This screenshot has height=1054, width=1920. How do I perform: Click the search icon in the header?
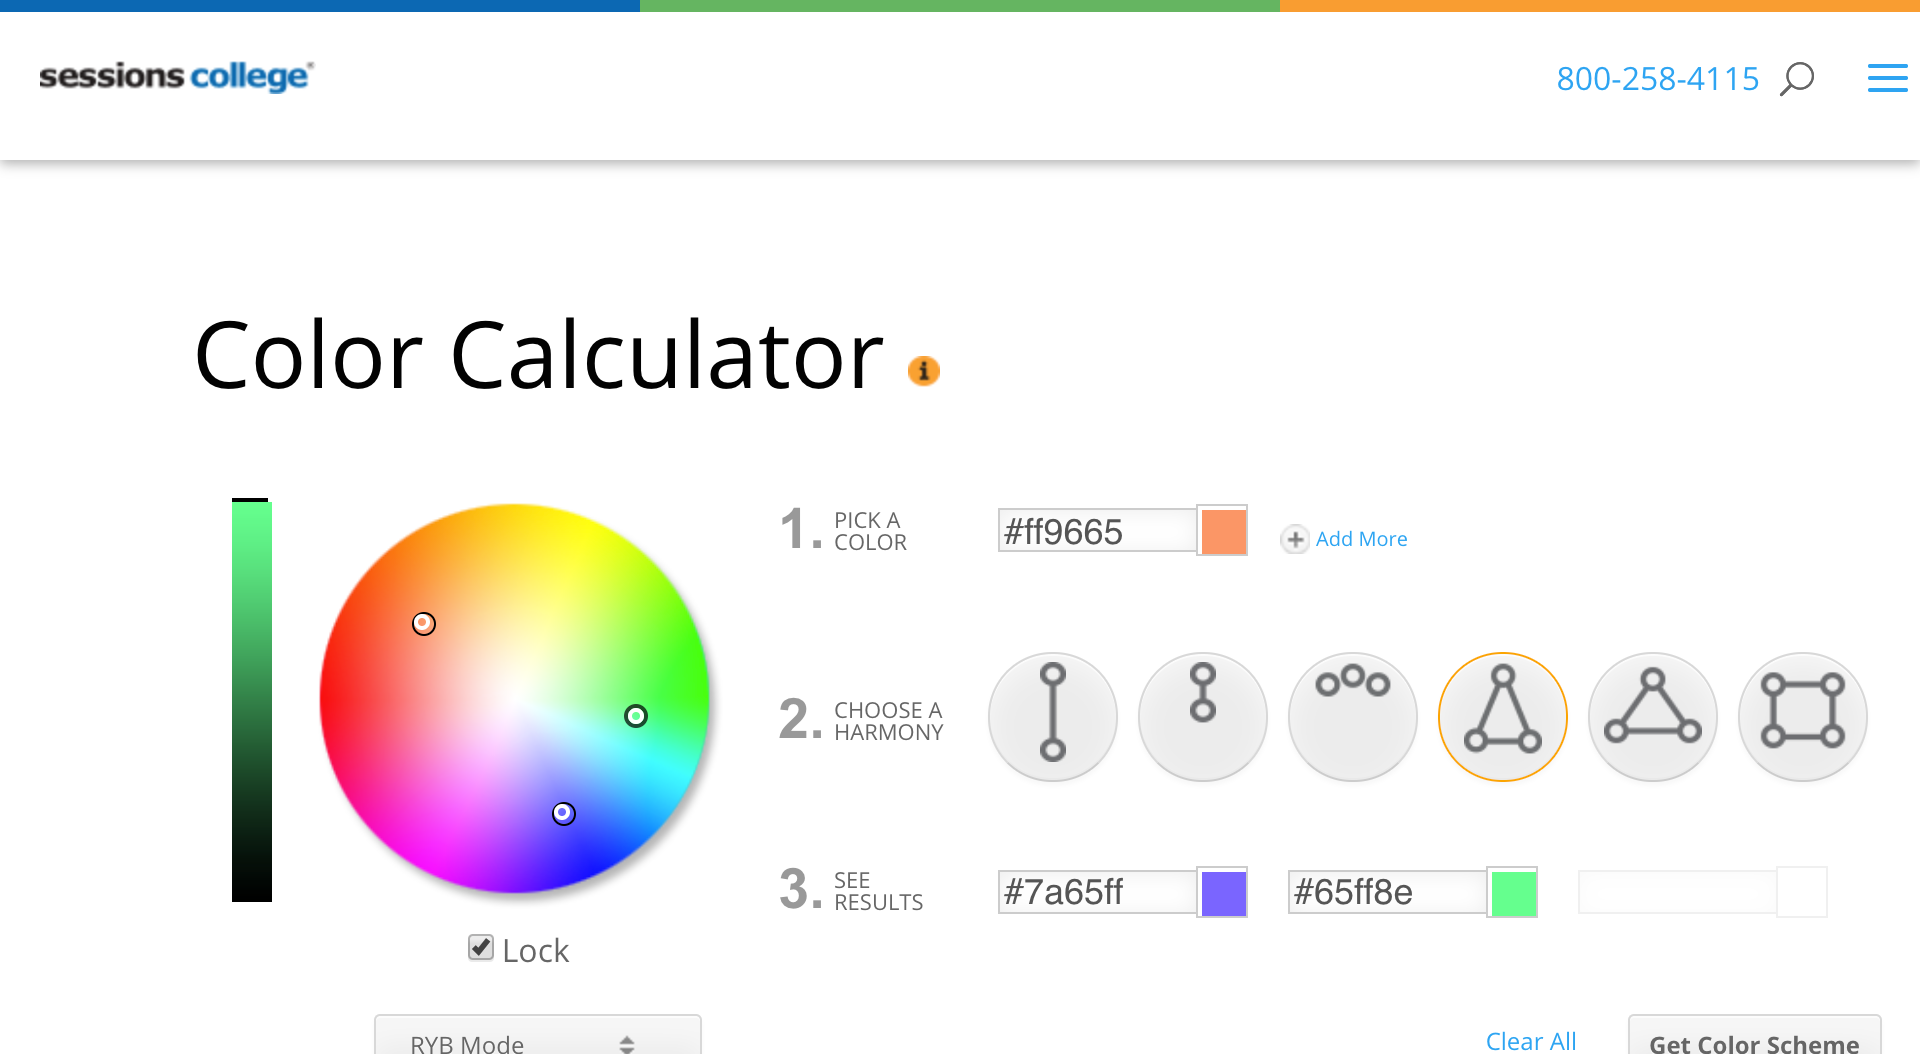point(1797,78)
